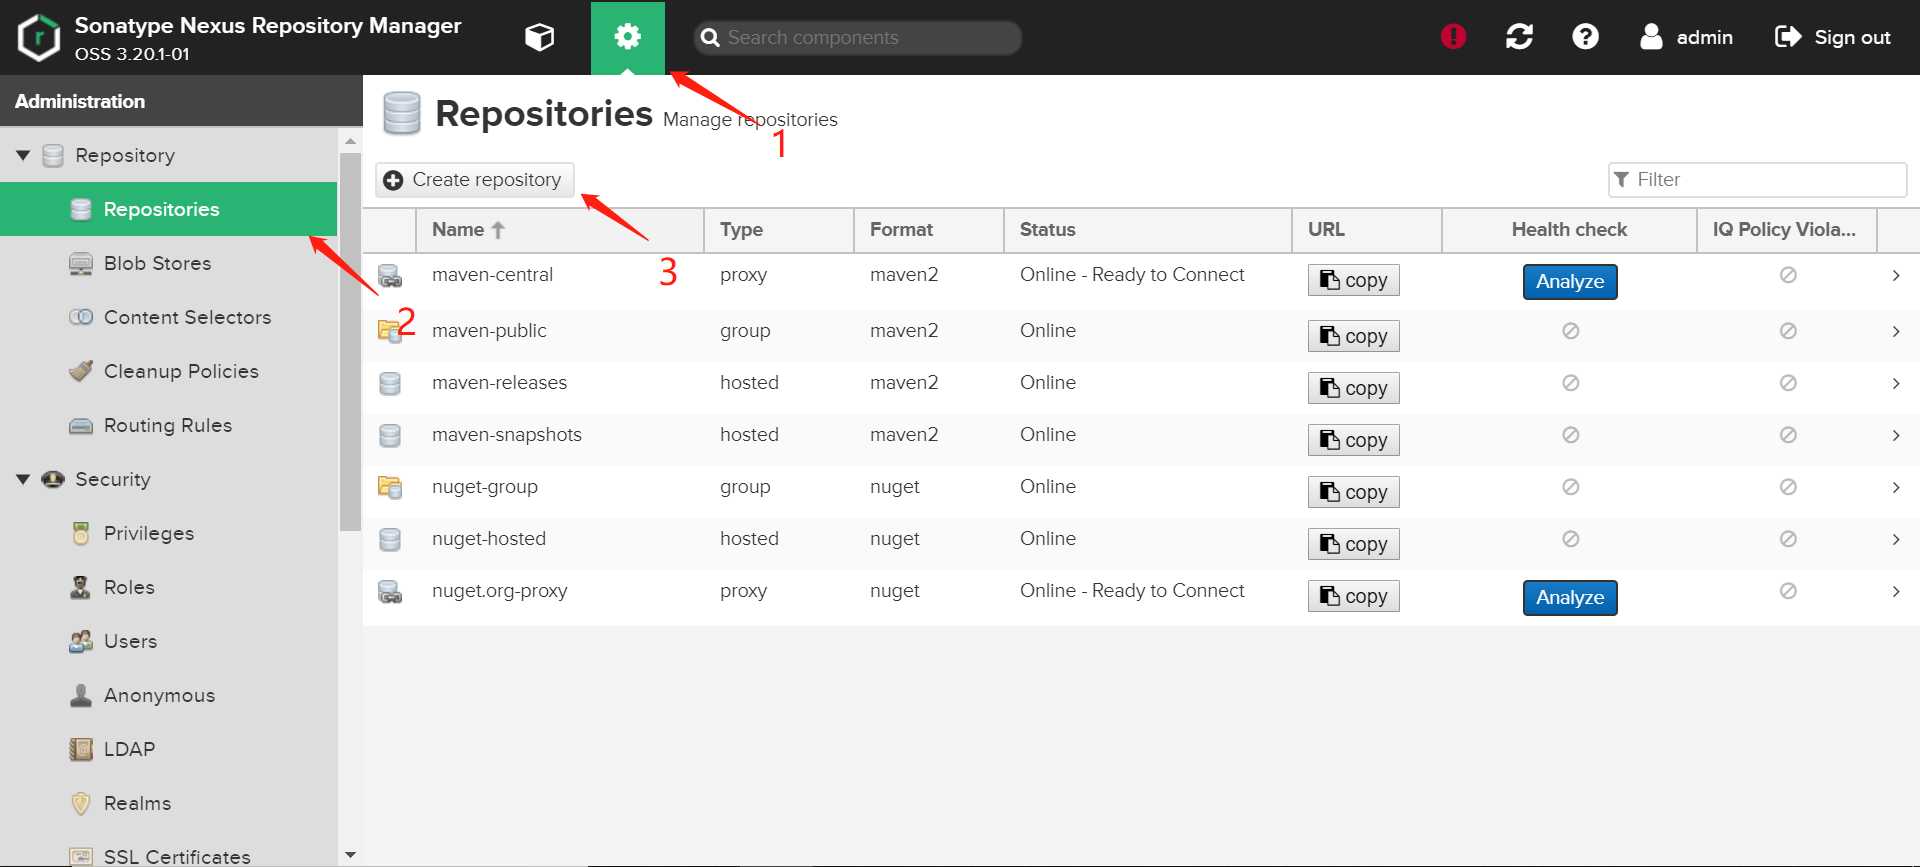Screen dimensions: 1920x867
Task: Click maven-snapshots hosted repository icon
Action: tap(390, 436)
